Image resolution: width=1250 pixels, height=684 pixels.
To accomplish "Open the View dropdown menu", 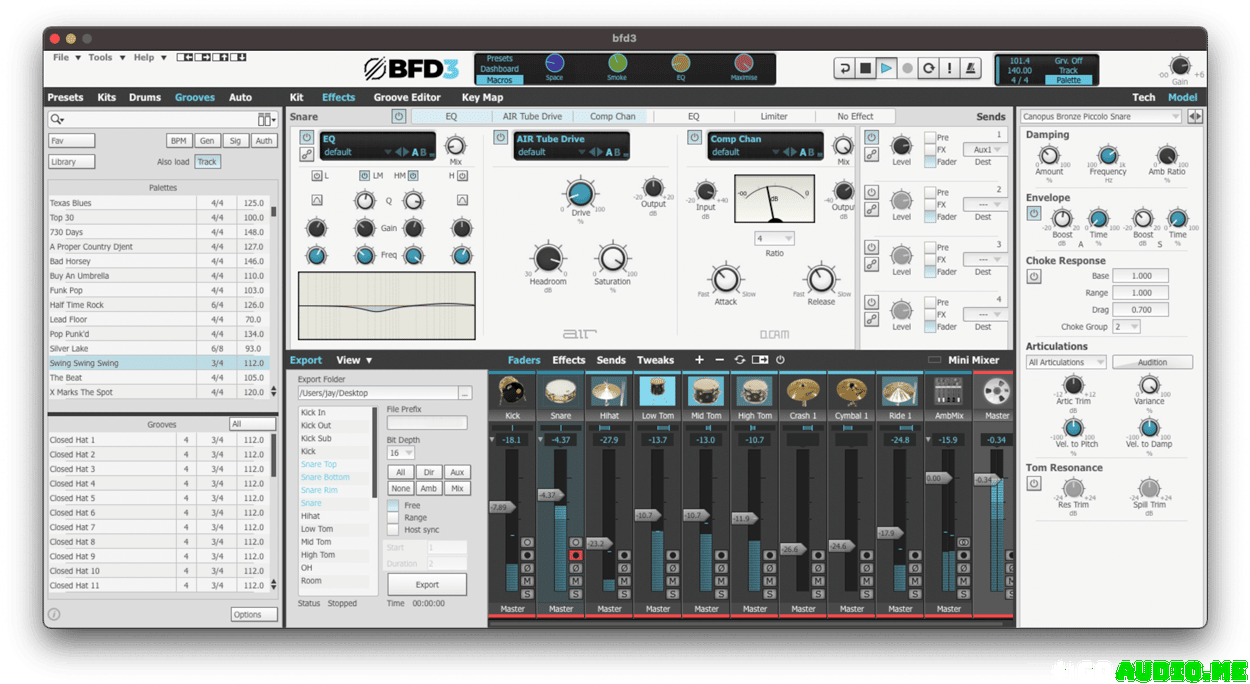I will pos(354,360).
